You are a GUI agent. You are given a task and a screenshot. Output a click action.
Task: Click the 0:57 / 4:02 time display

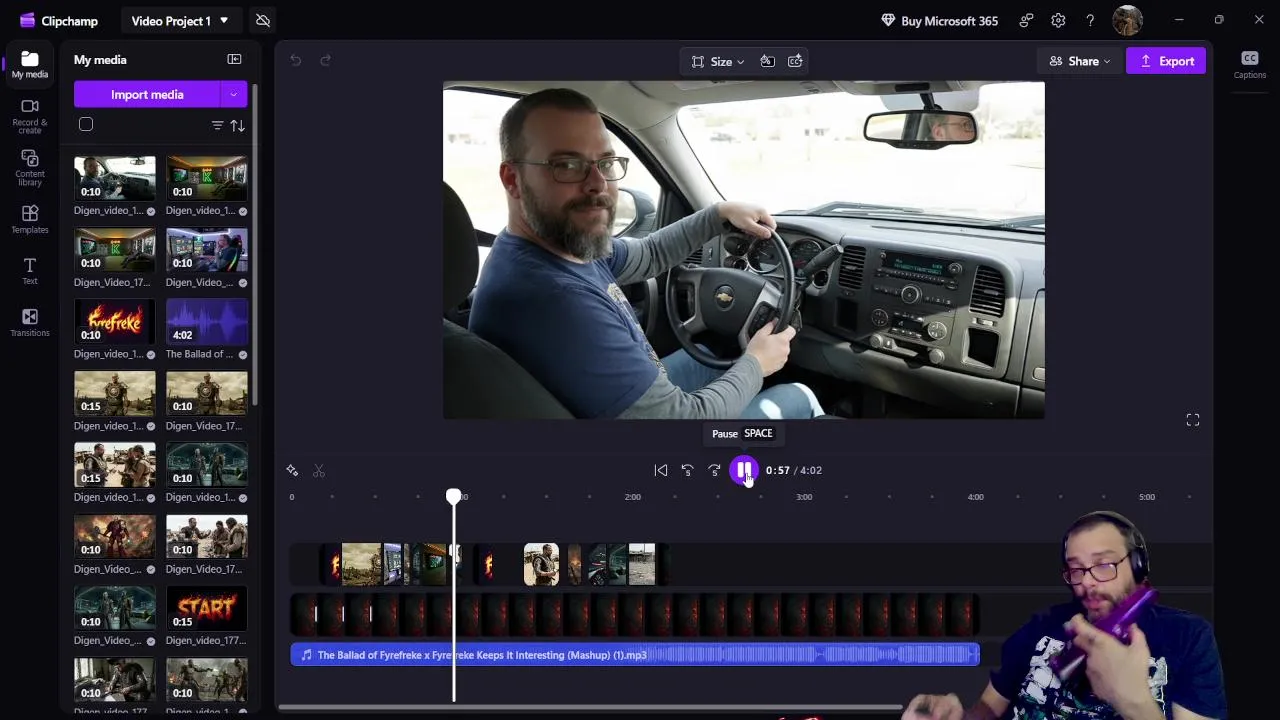pyautogui.click(x=794, y=470)
